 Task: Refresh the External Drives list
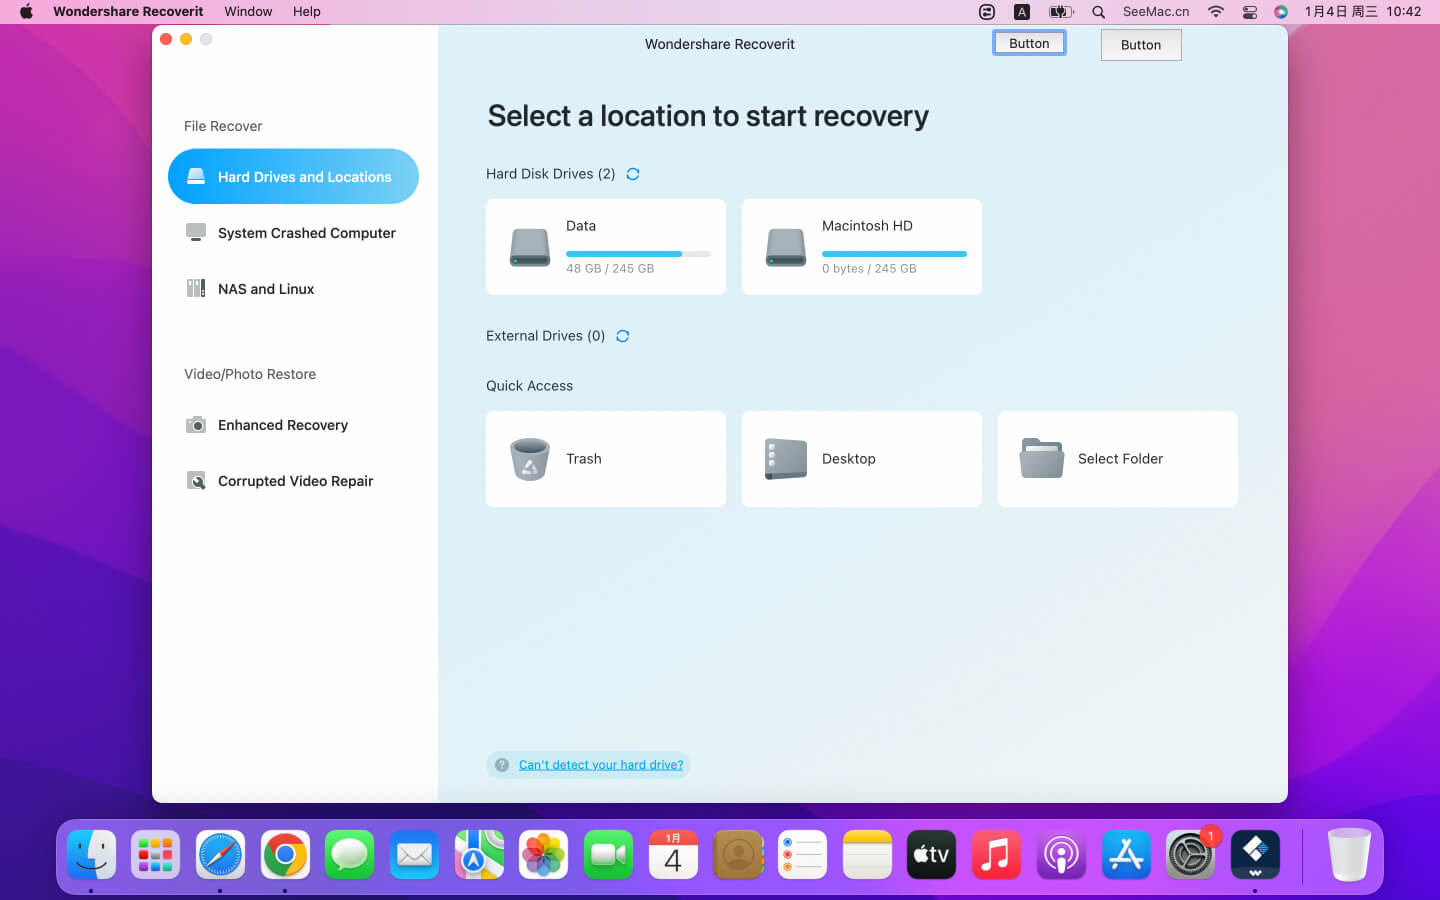623,336
